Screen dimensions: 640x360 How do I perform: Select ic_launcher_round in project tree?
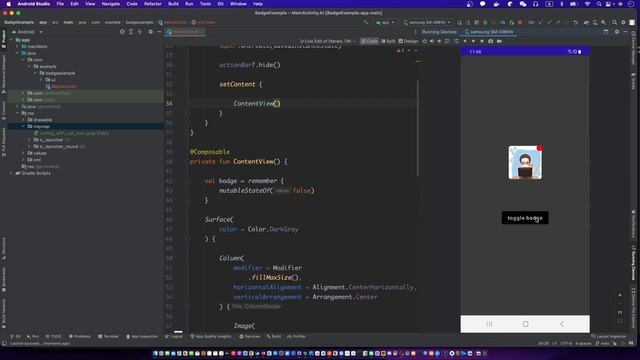coord(58,147)
